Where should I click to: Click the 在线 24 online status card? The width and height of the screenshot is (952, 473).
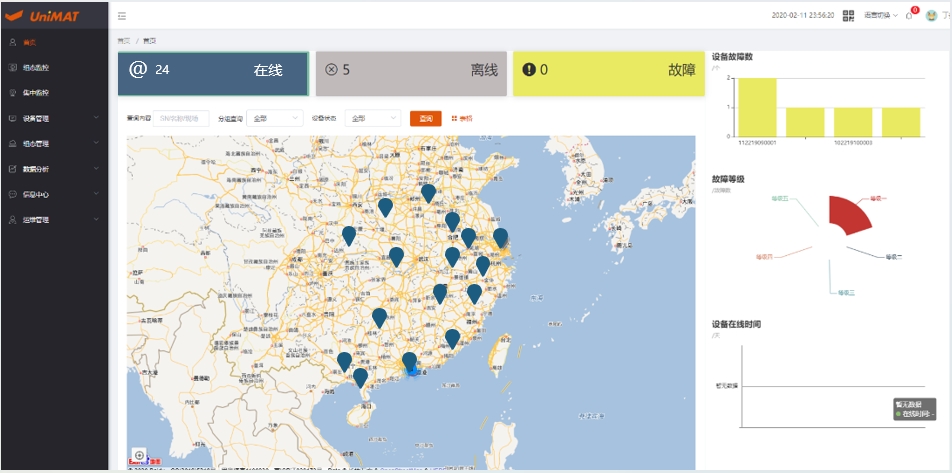(x=212, y=73)
